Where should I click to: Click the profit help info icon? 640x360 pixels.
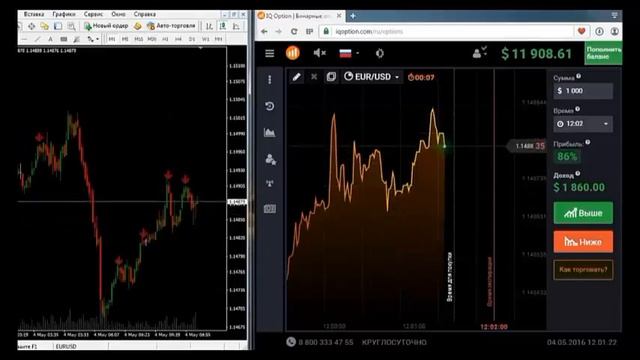pos(588,142)
